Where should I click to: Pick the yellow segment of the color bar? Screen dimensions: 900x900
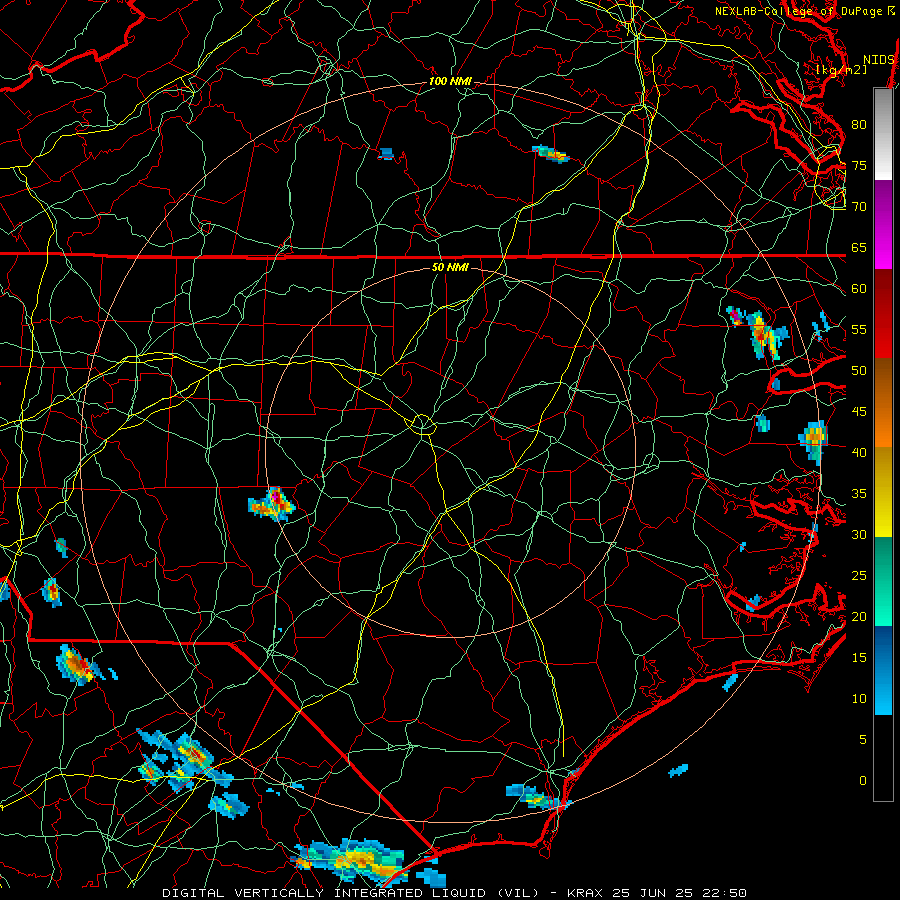(883, 492)
